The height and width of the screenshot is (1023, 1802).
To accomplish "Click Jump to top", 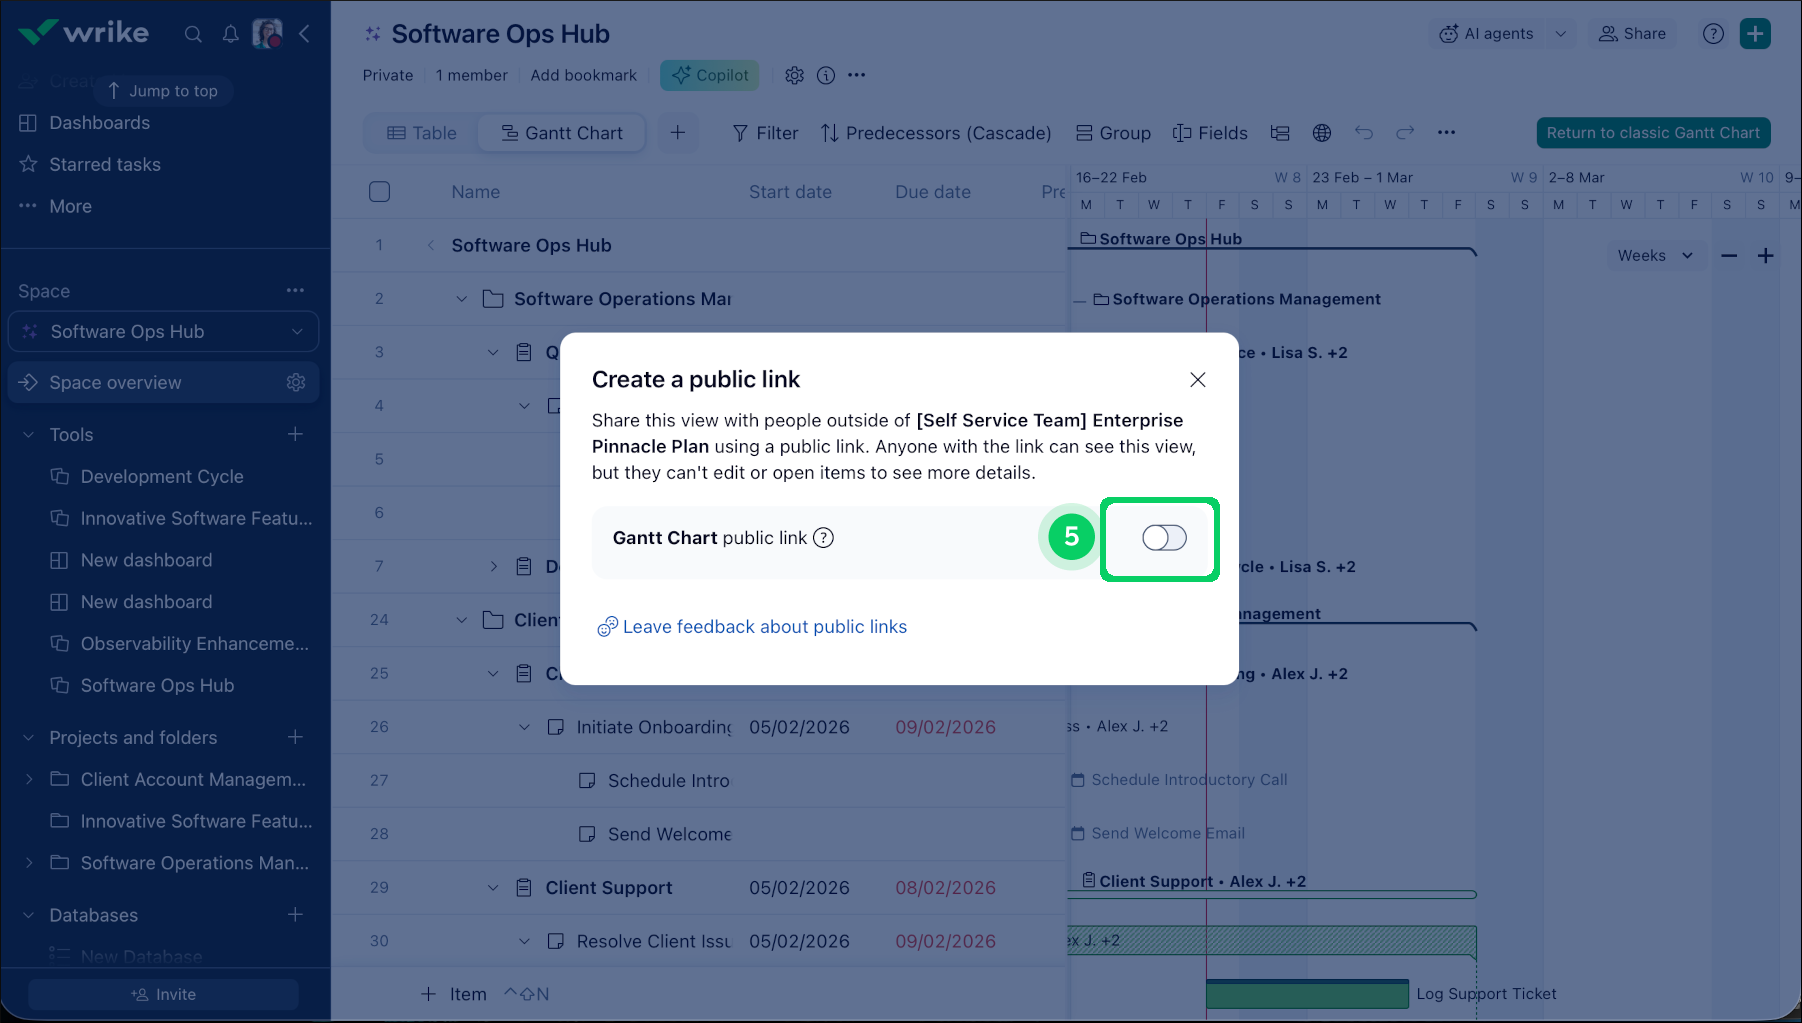I will [163, 91].
